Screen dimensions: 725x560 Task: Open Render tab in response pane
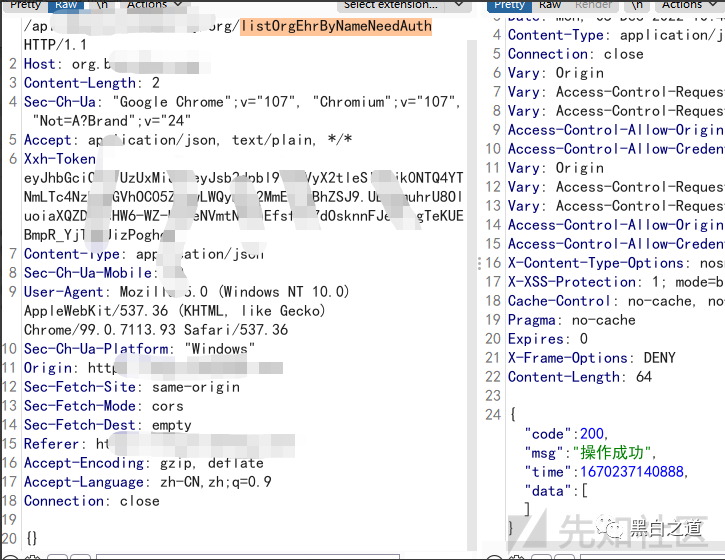(x=594, y=5)
